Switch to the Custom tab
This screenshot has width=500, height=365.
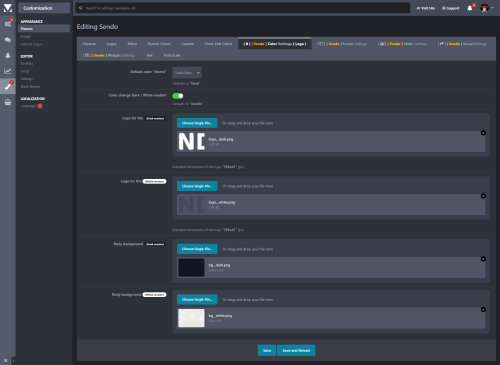click(x=187, y=44)
